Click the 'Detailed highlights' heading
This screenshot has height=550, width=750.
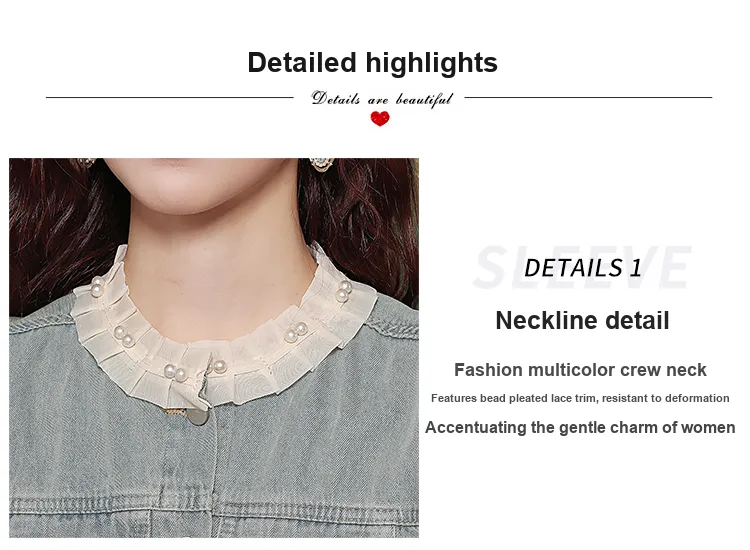coord(372,63)
